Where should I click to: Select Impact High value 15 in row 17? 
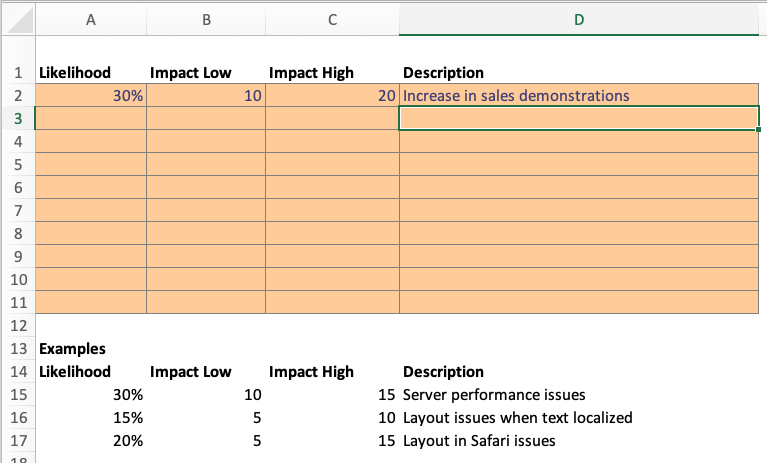pos(332,441)
